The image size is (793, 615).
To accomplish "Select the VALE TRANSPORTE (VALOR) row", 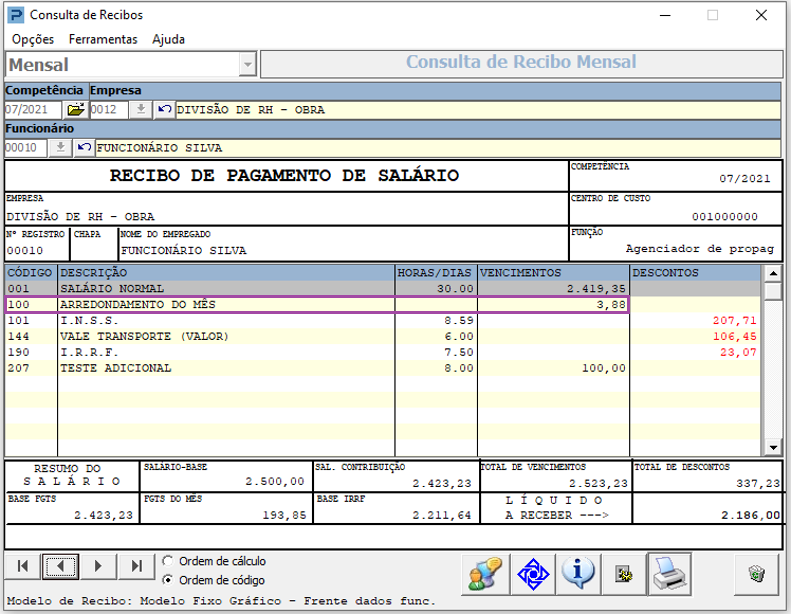I will point(383,336).
